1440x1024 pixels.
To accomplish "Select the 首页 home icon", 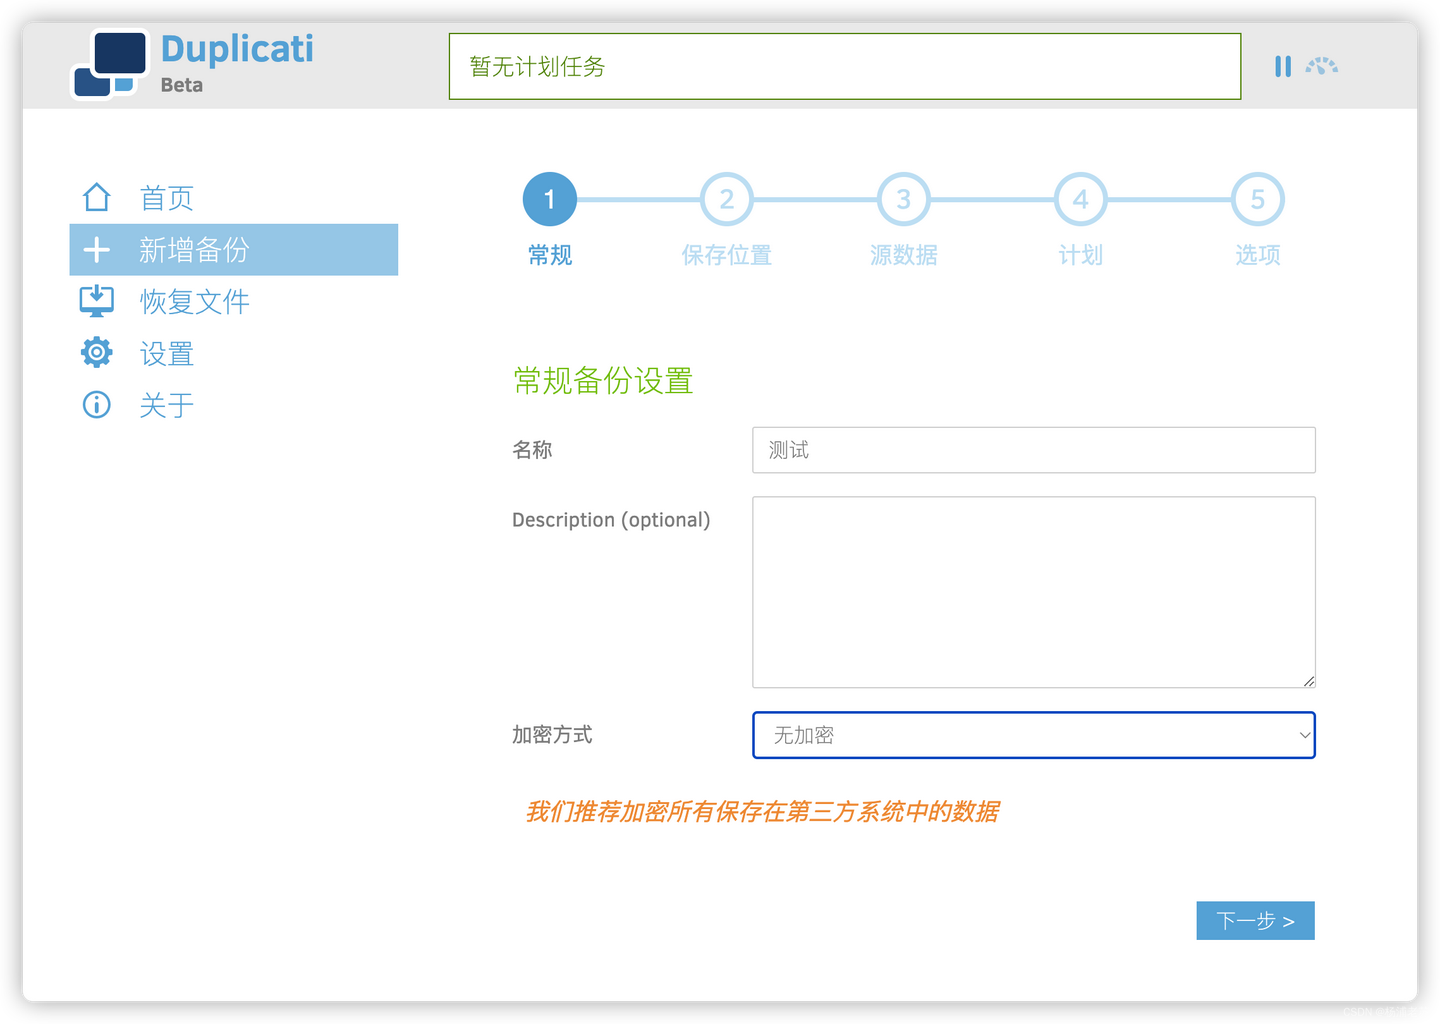I will (x=96, y=197).
